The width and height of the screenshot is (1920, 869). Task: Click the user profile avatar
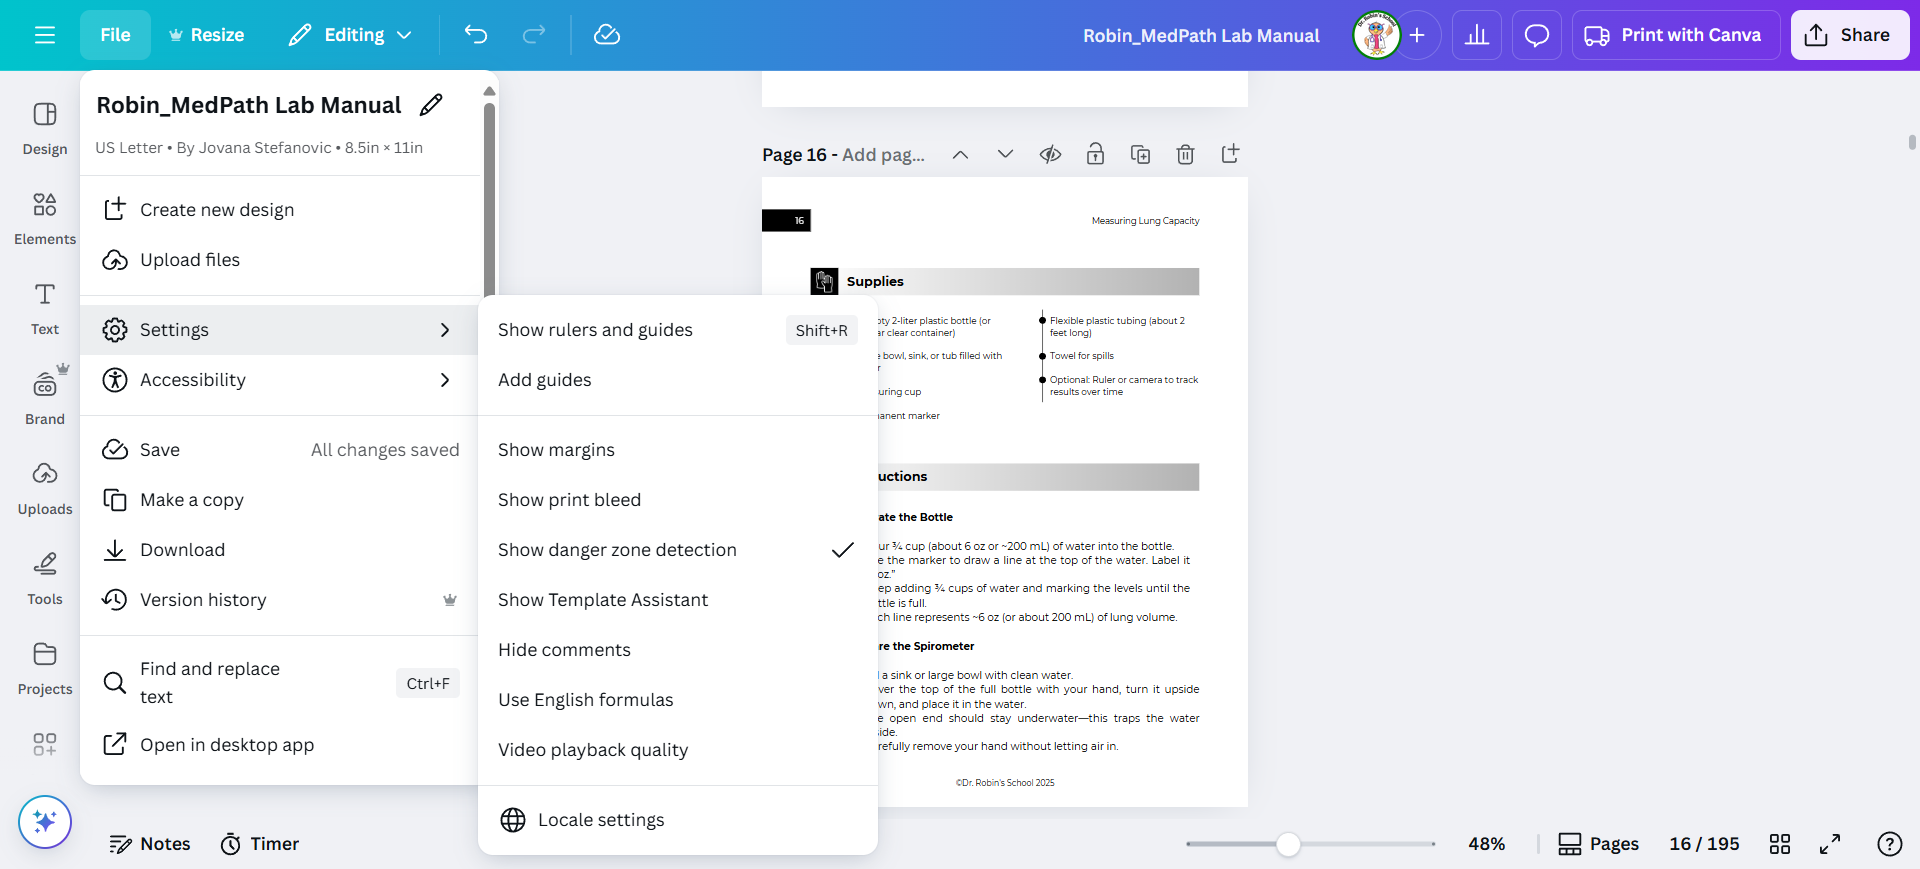point(1377,35)
